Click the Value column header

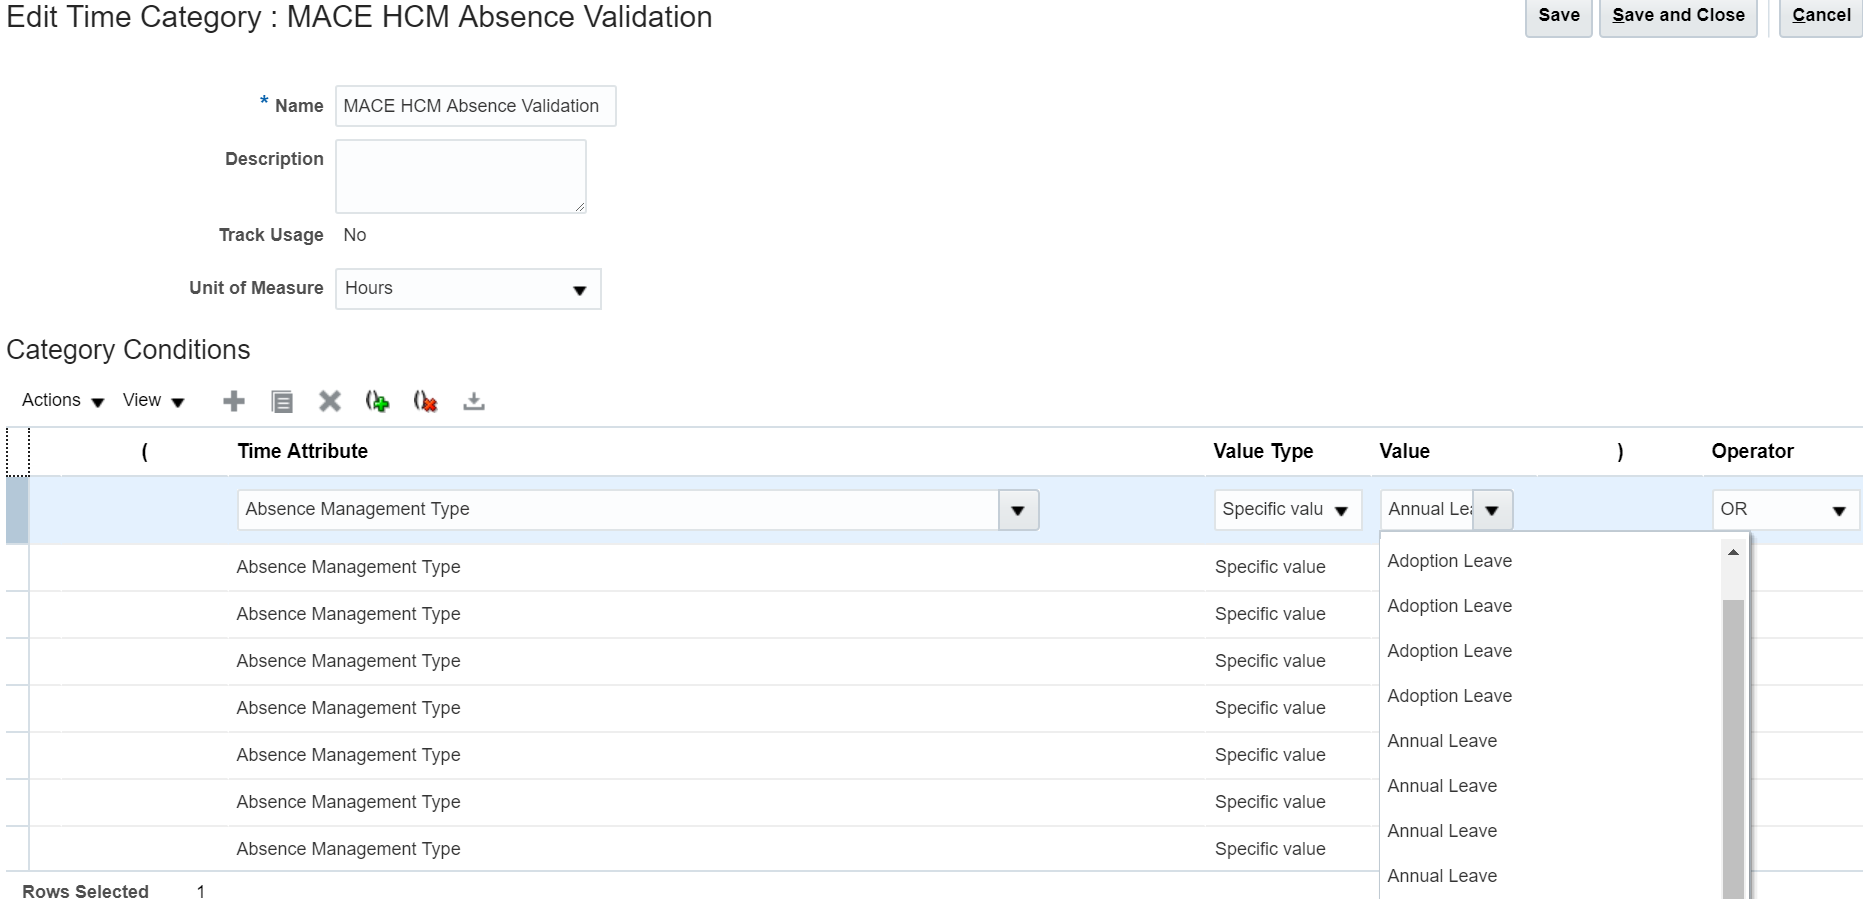click(1404, 451)
